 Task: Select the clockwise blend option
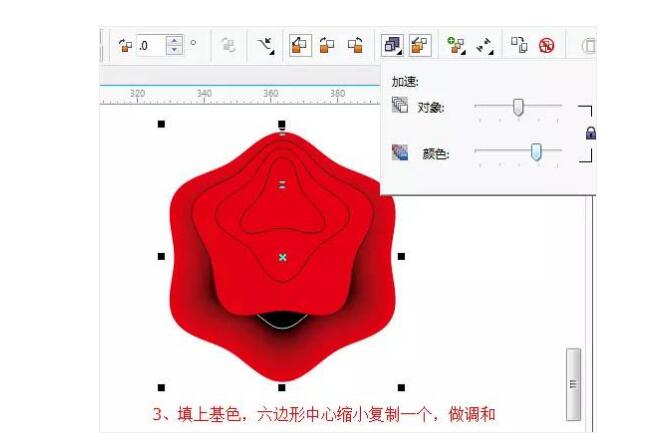click(x=327, y=45)
